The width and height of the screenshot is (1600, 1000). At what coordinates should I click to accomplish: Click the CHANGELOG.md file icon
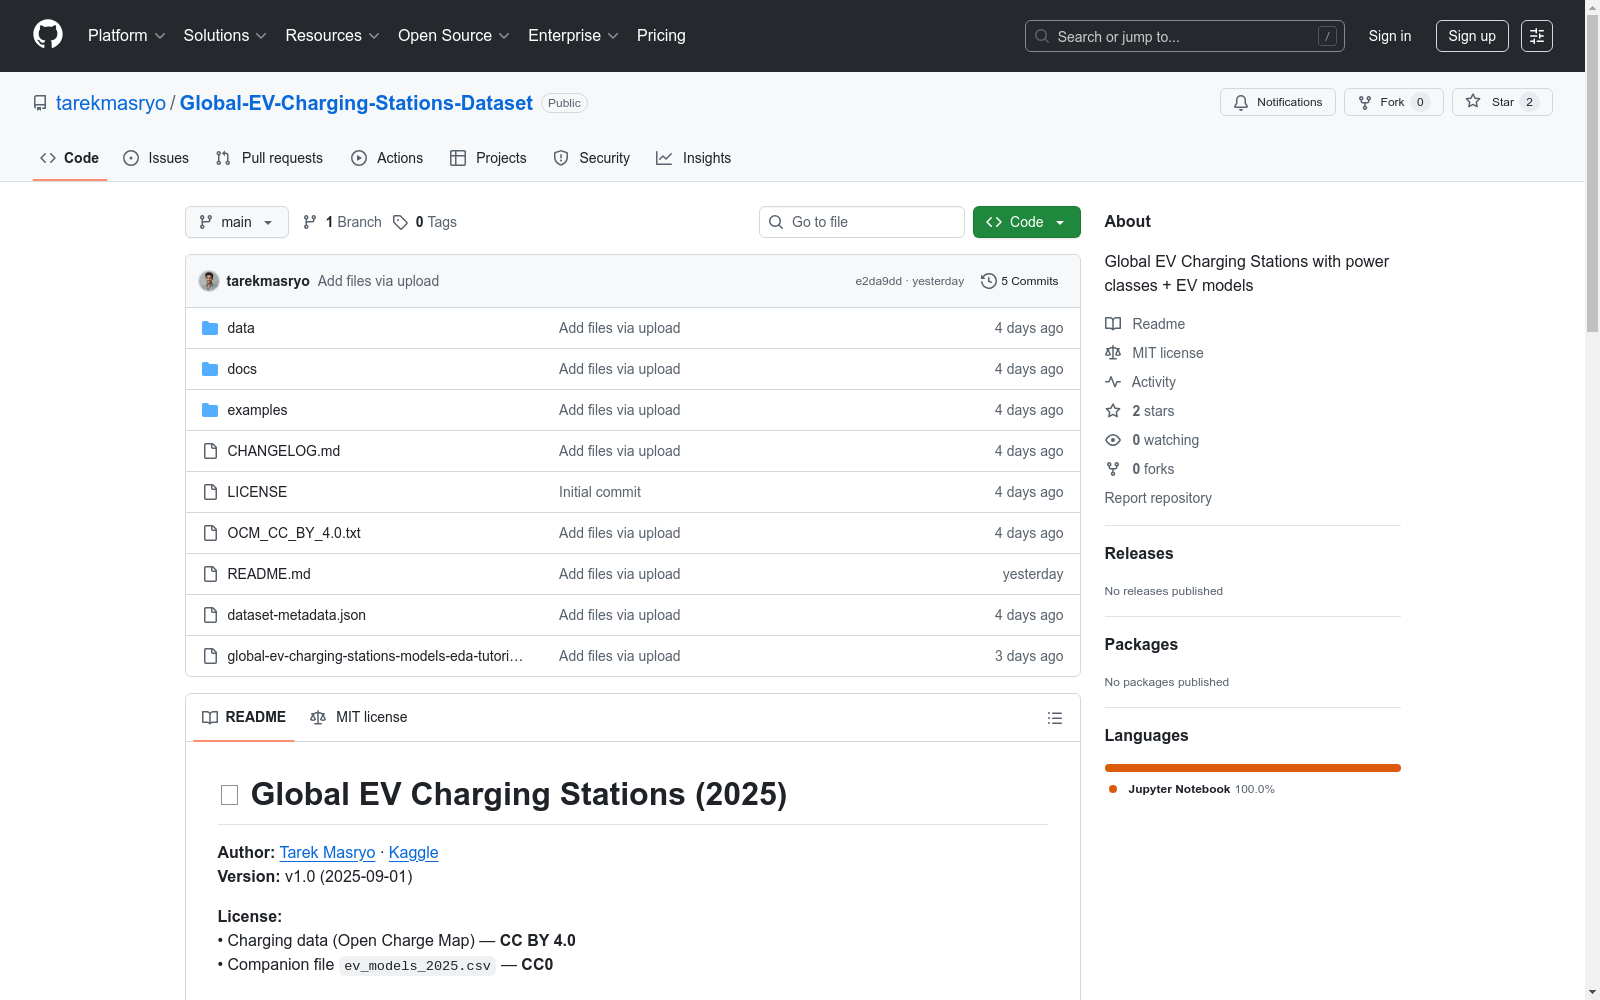click(x=210, y=451)
